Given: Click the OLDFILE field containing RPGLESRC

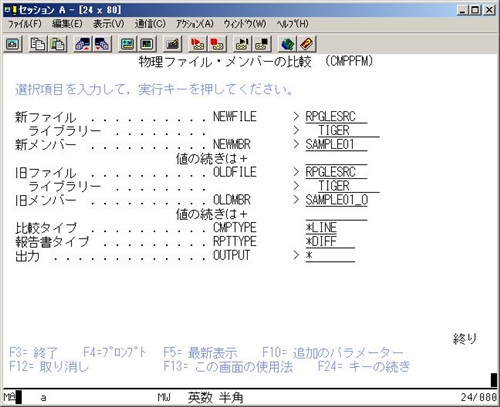Looking at the screenshot, I should (336, 172).
